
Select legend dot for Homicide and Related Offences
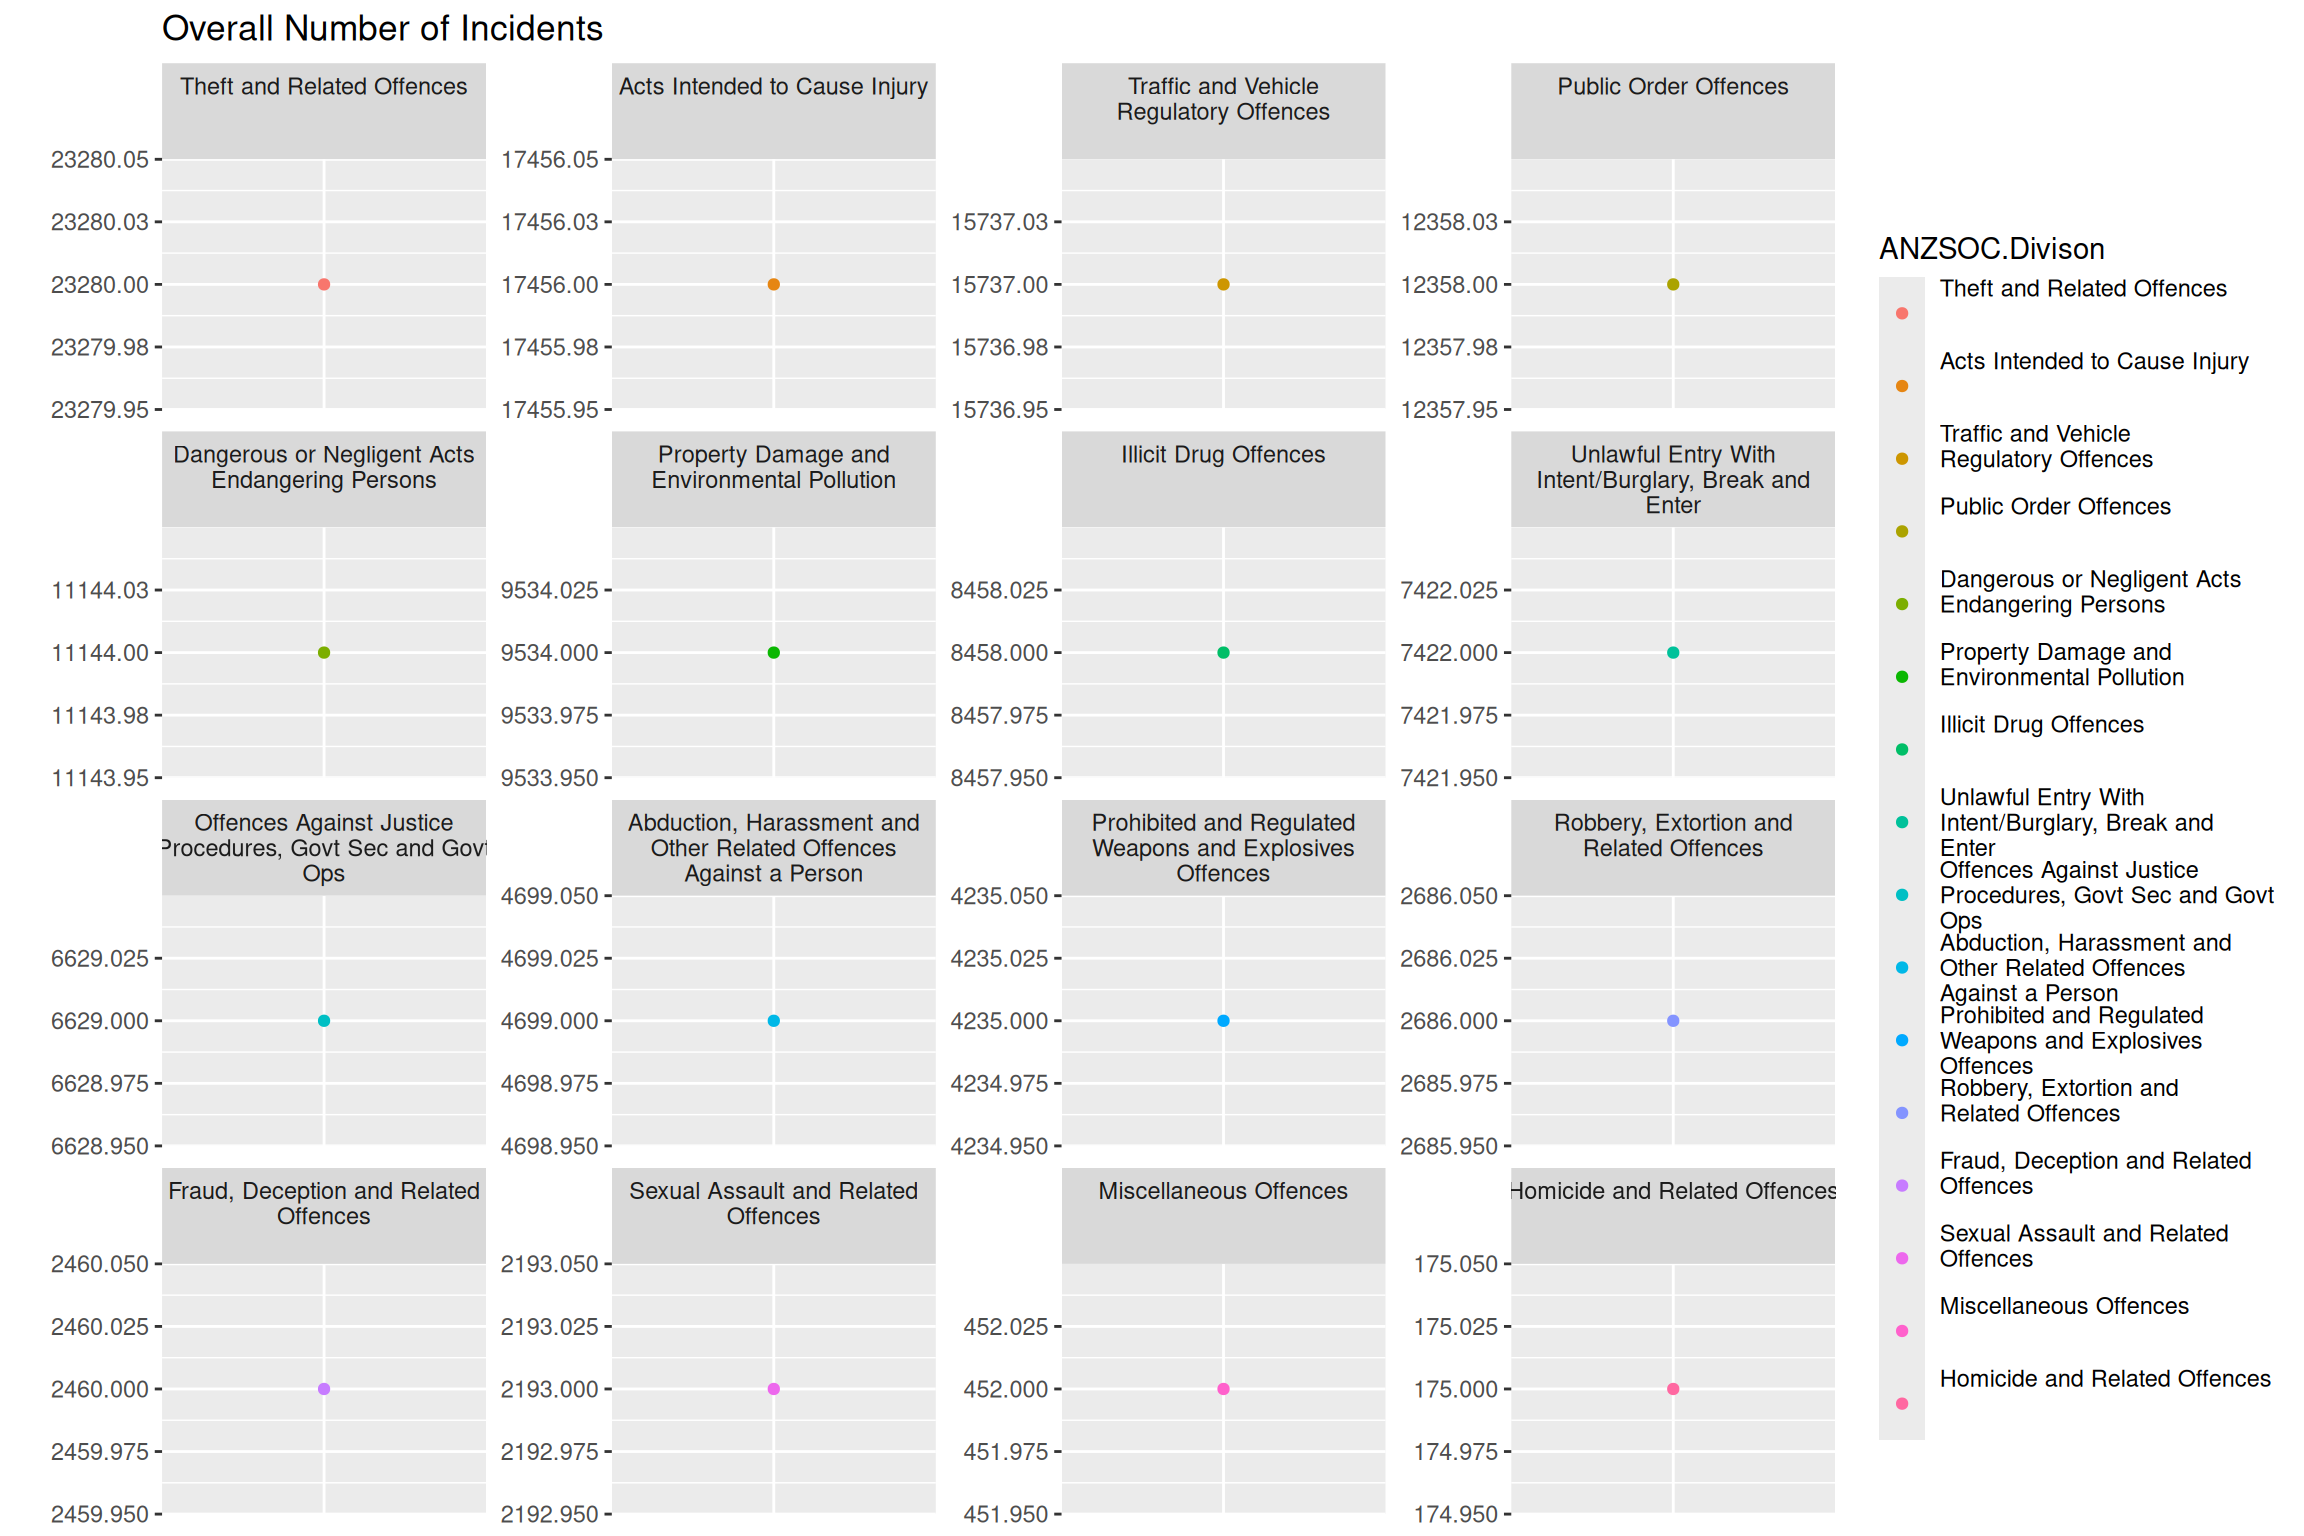coord(1902,1404)
